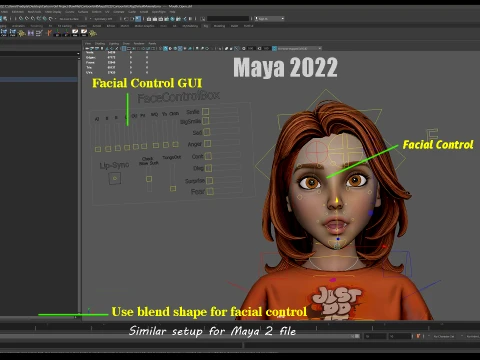Select the Conf slider handle
Screen dimensions: 480x360
click(x=208, y=156)
